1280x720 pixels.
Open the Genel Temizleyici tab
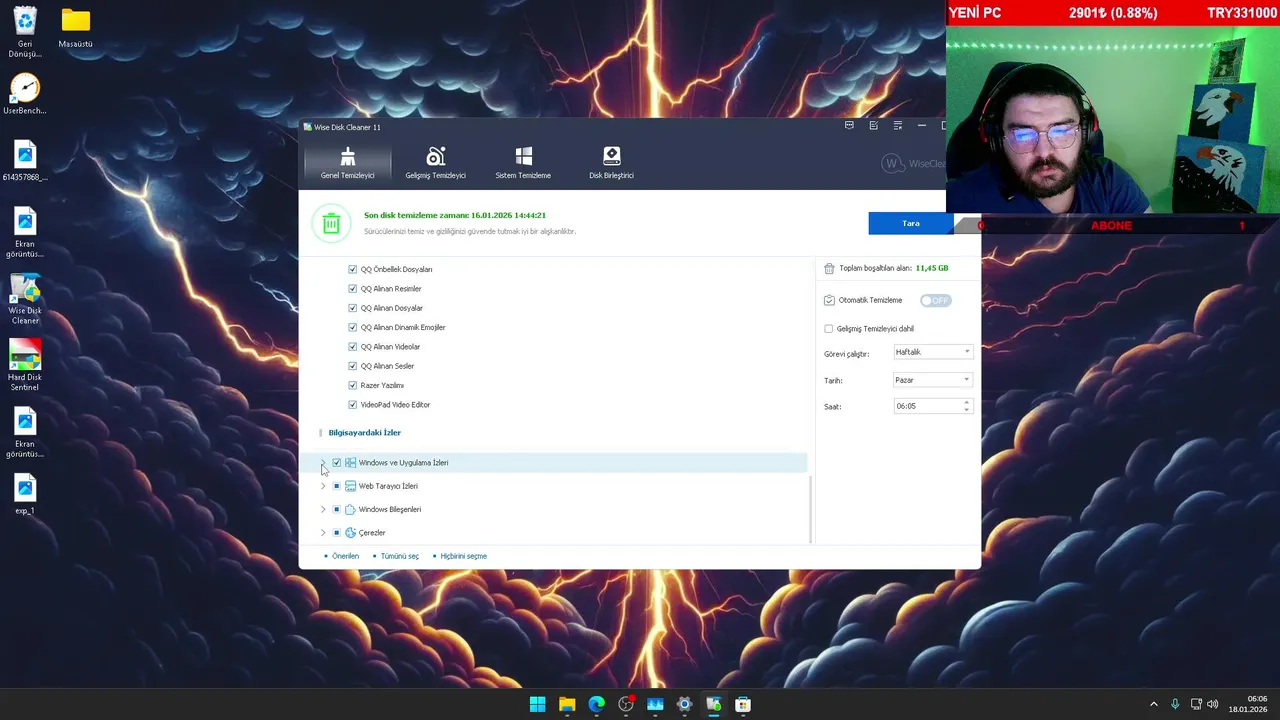click(347, 162)
